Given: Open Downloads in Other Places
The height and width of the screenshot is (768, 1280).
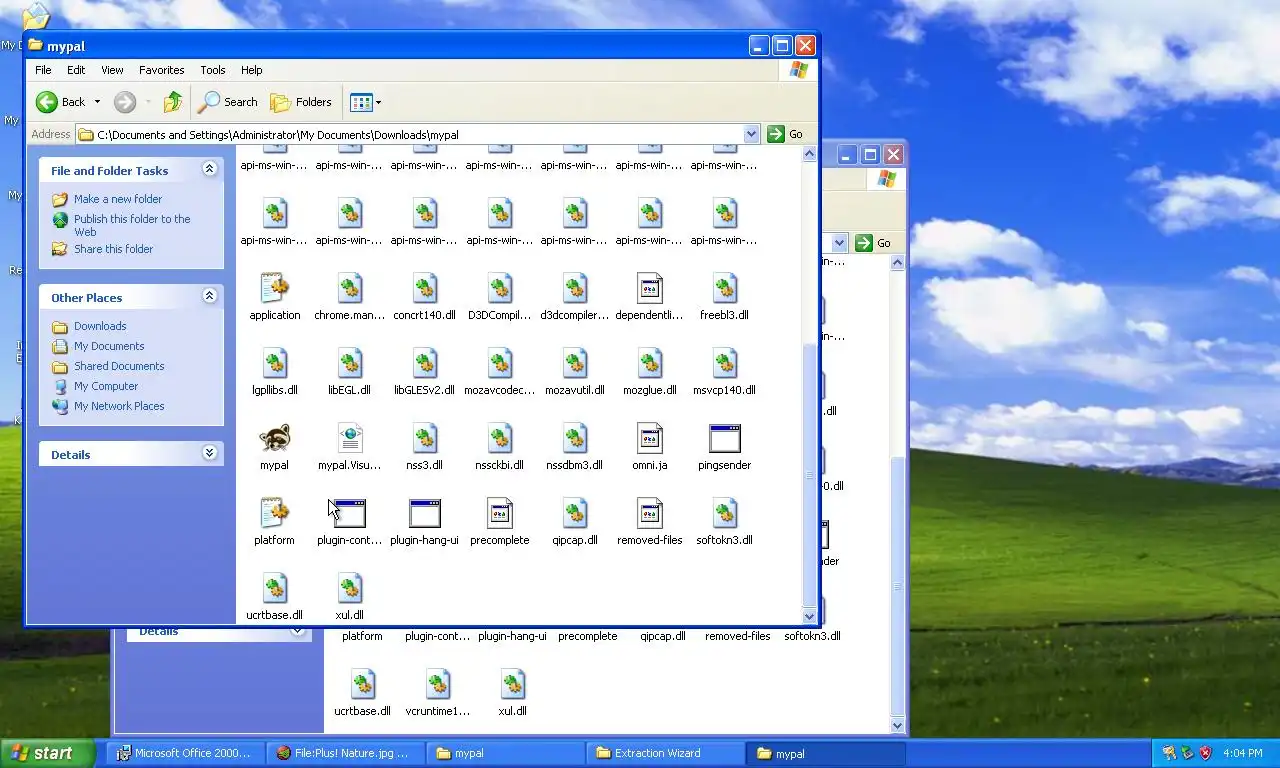Looking at the screenshot, I should coord(100,326).
